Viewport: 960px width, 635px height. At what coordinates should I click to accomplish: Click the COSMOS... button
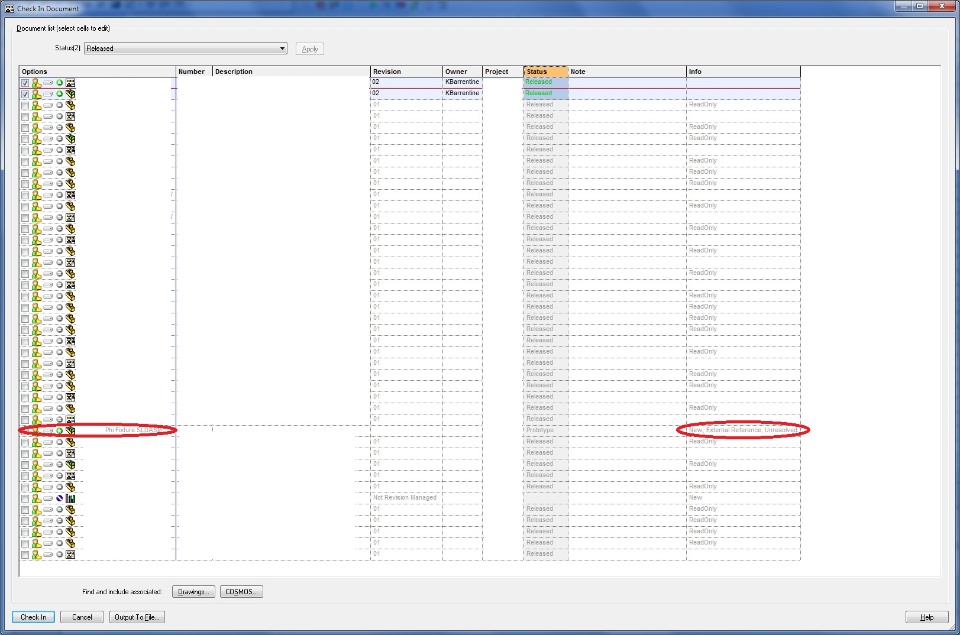(x=241, y=592)
